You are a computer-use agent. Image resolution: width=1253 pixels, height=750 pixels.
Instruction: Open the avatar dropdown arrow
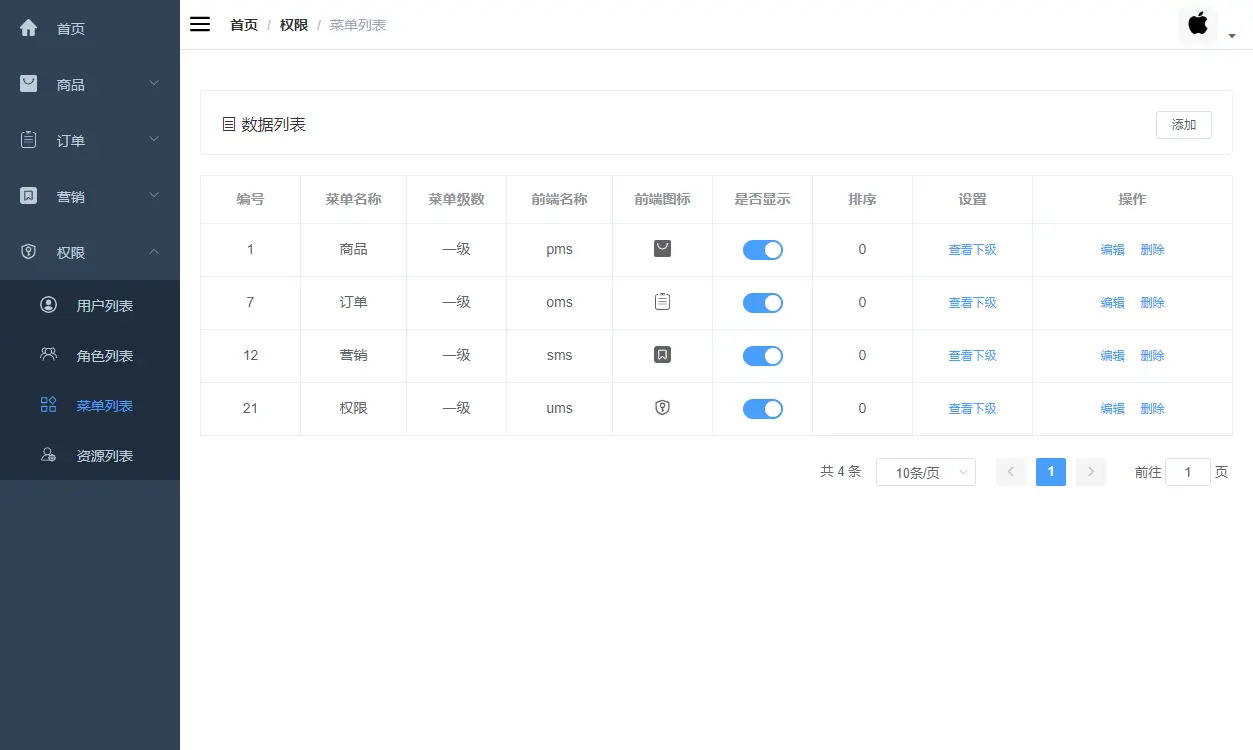coord(1232,36)
